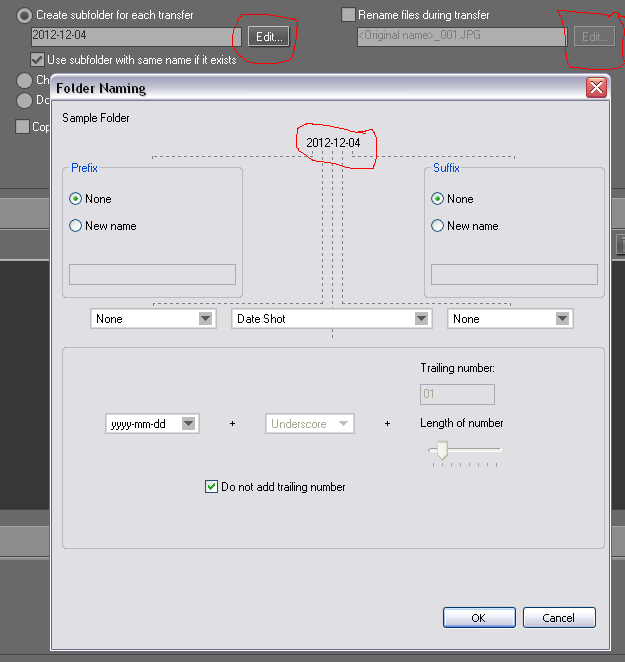This screenshot has height=662, width=625.
Task: Select Suffix None radio button
Action: tap(438, 199)
